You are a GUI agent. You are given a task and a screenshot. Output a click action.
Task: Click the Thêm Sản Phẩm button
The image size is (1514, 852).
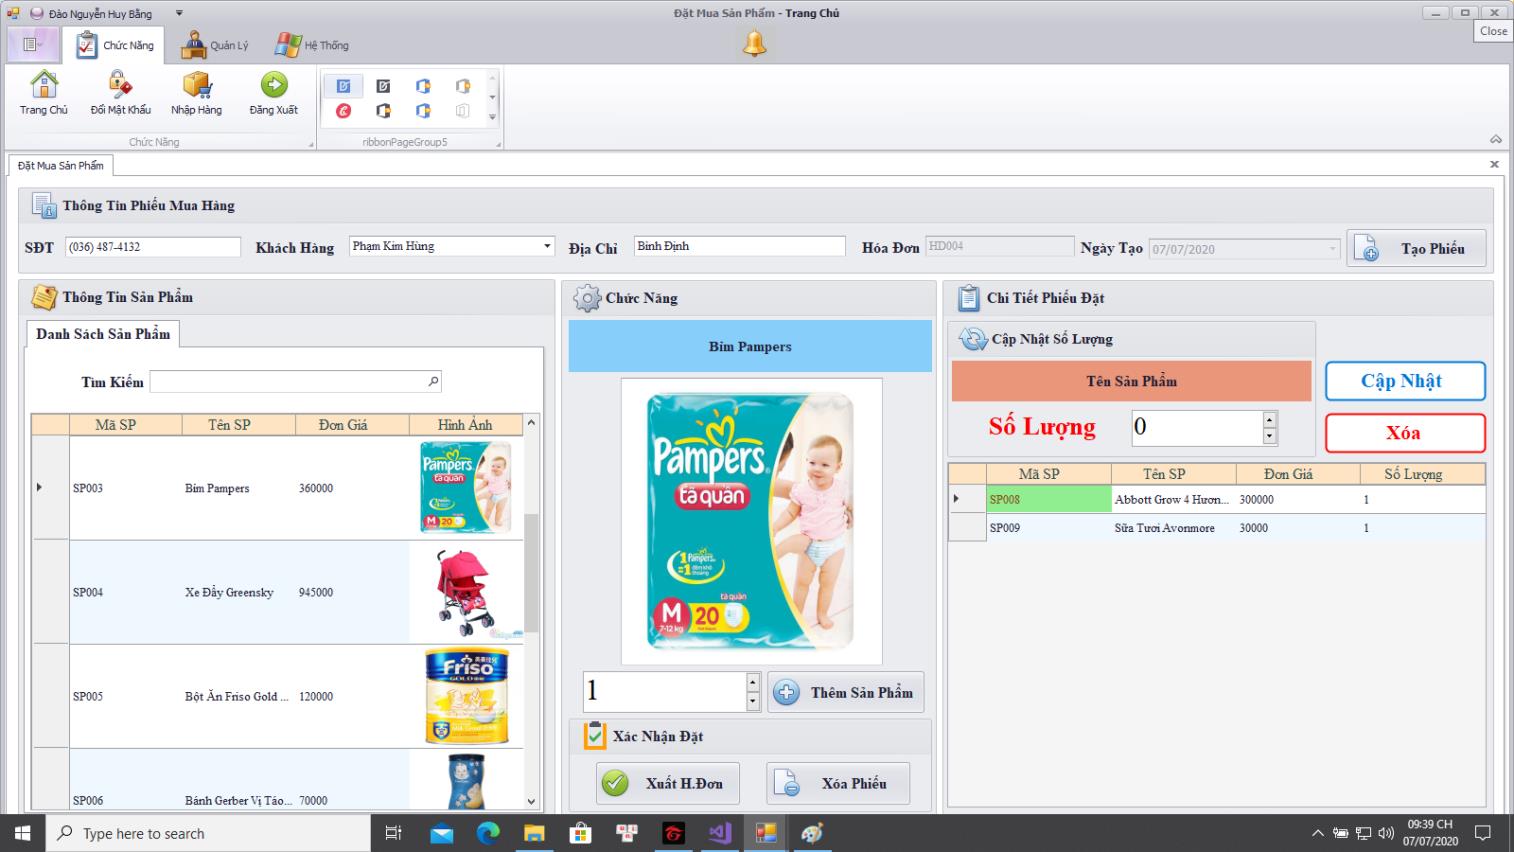point(846,692)
